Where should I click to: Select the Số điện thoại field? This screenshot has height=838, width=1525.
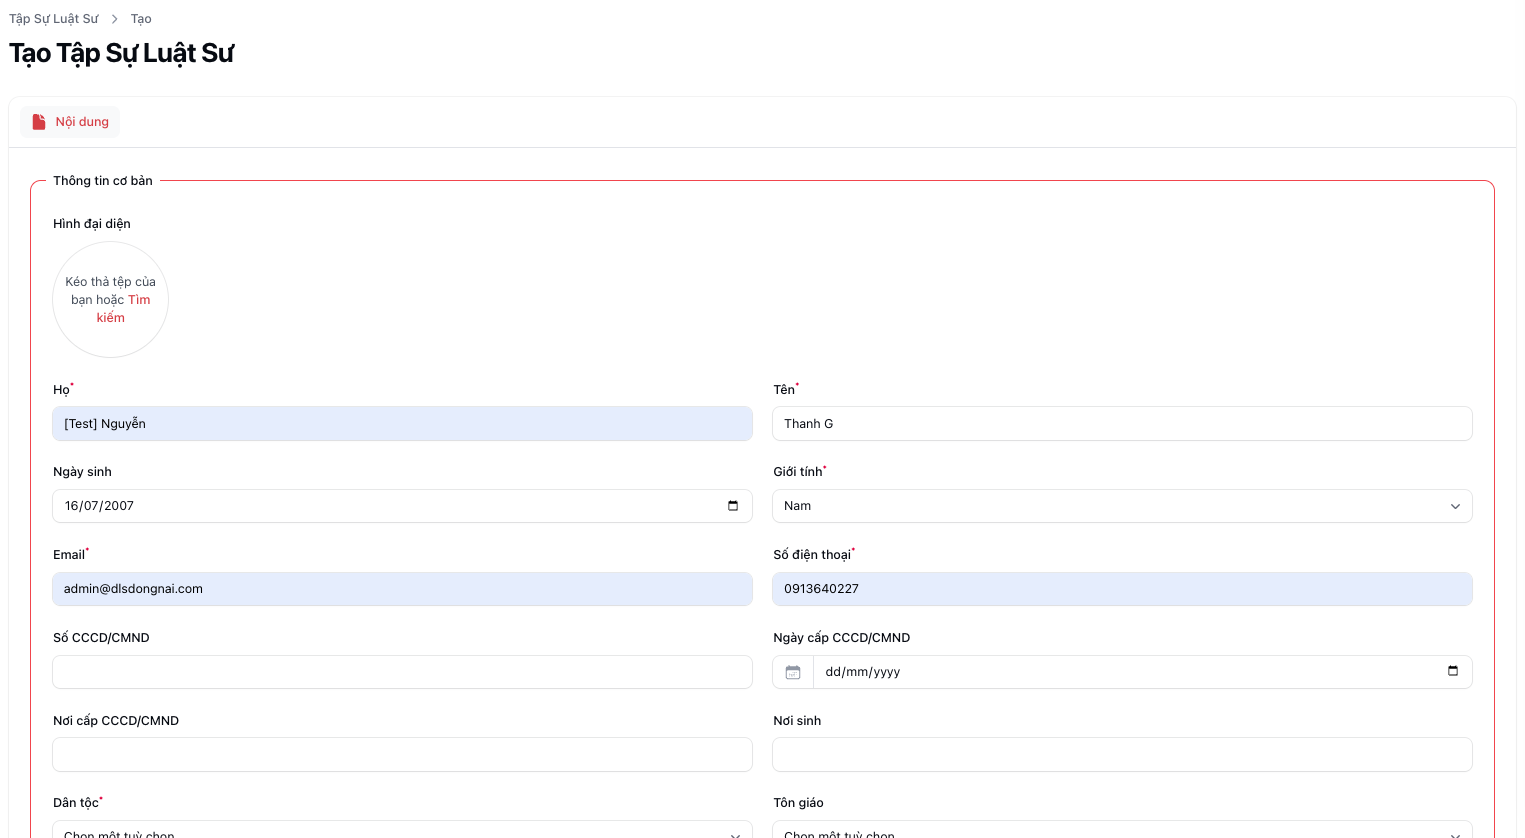1121,588
